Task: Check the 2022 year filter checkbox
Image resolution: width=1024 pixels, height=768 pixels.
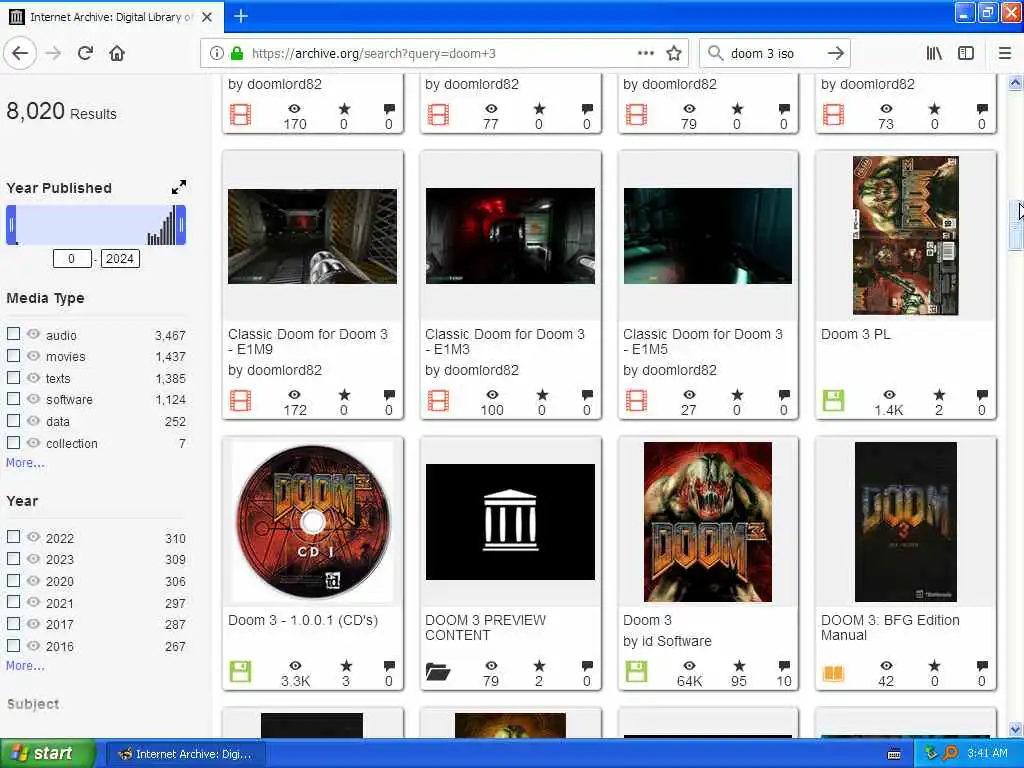Action: point(13,537)
